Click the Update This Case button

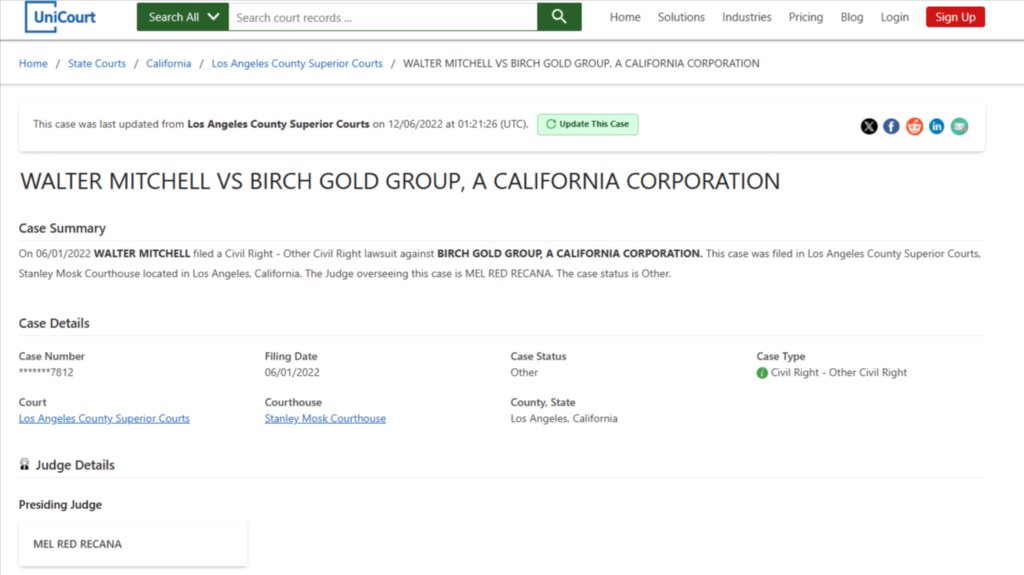(x=588, y=124)
